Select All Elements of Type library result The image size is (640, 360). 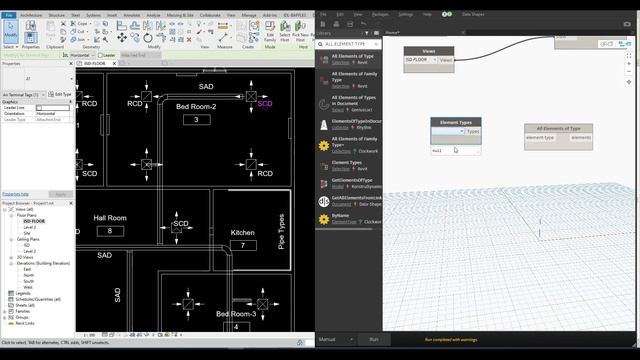349,59
